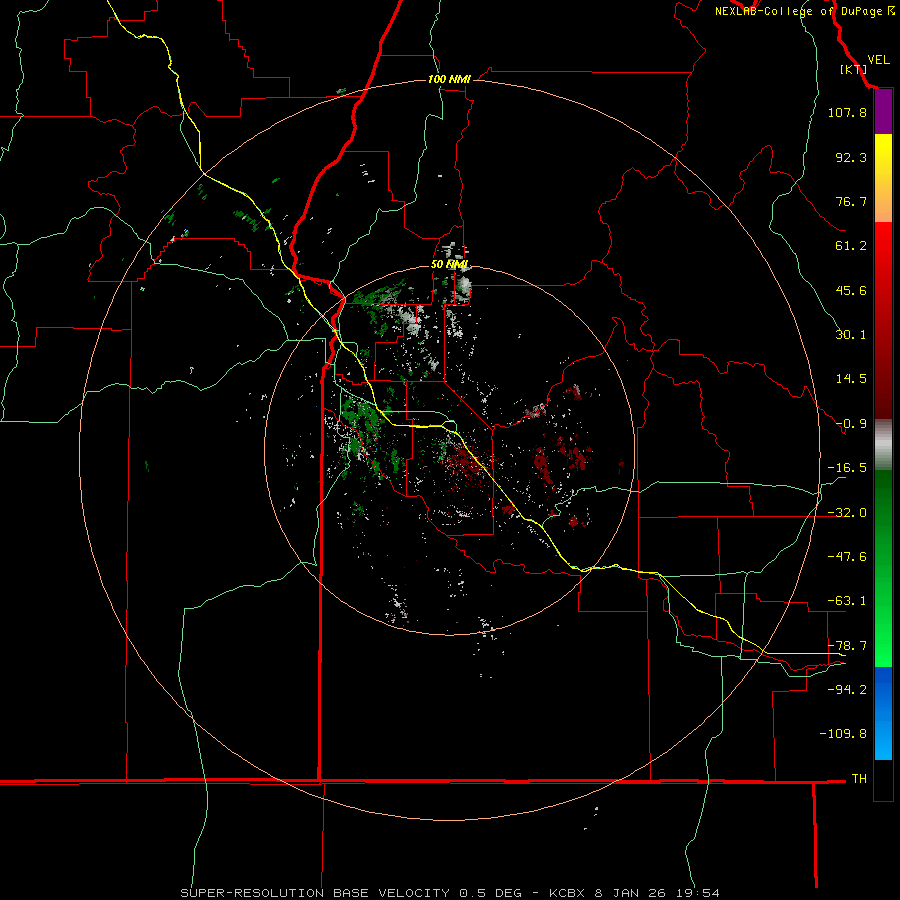900x900 pixels.
Task: Click the 14.5 velocity scale value
Action: click(851, 379)
